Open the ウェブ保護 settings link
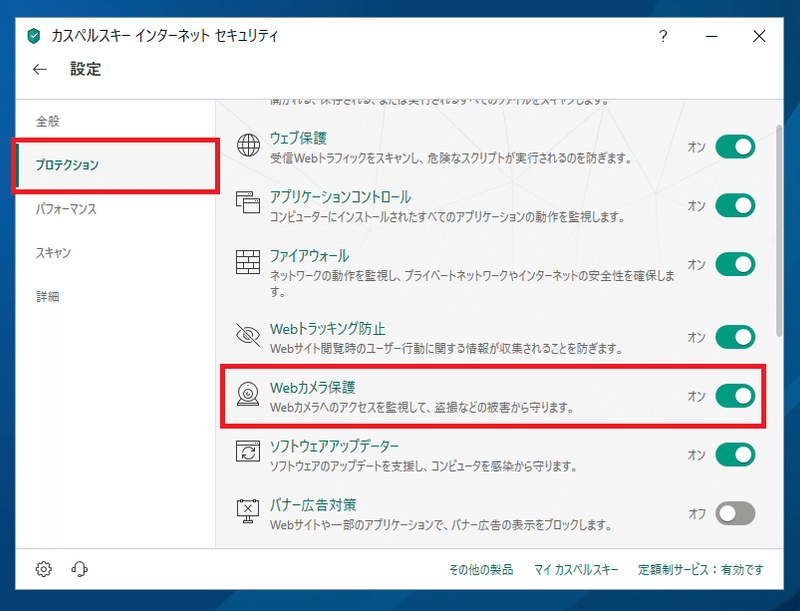Screen dimensions: 800x611 [x=298, y=138]
